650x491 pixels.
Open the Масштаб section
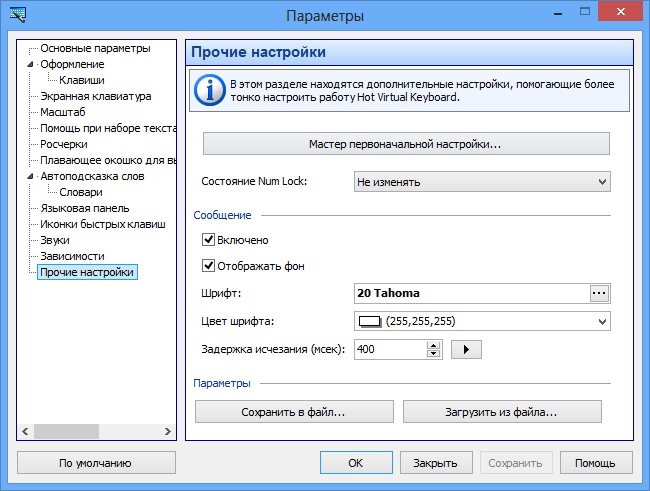click(63, 112)
